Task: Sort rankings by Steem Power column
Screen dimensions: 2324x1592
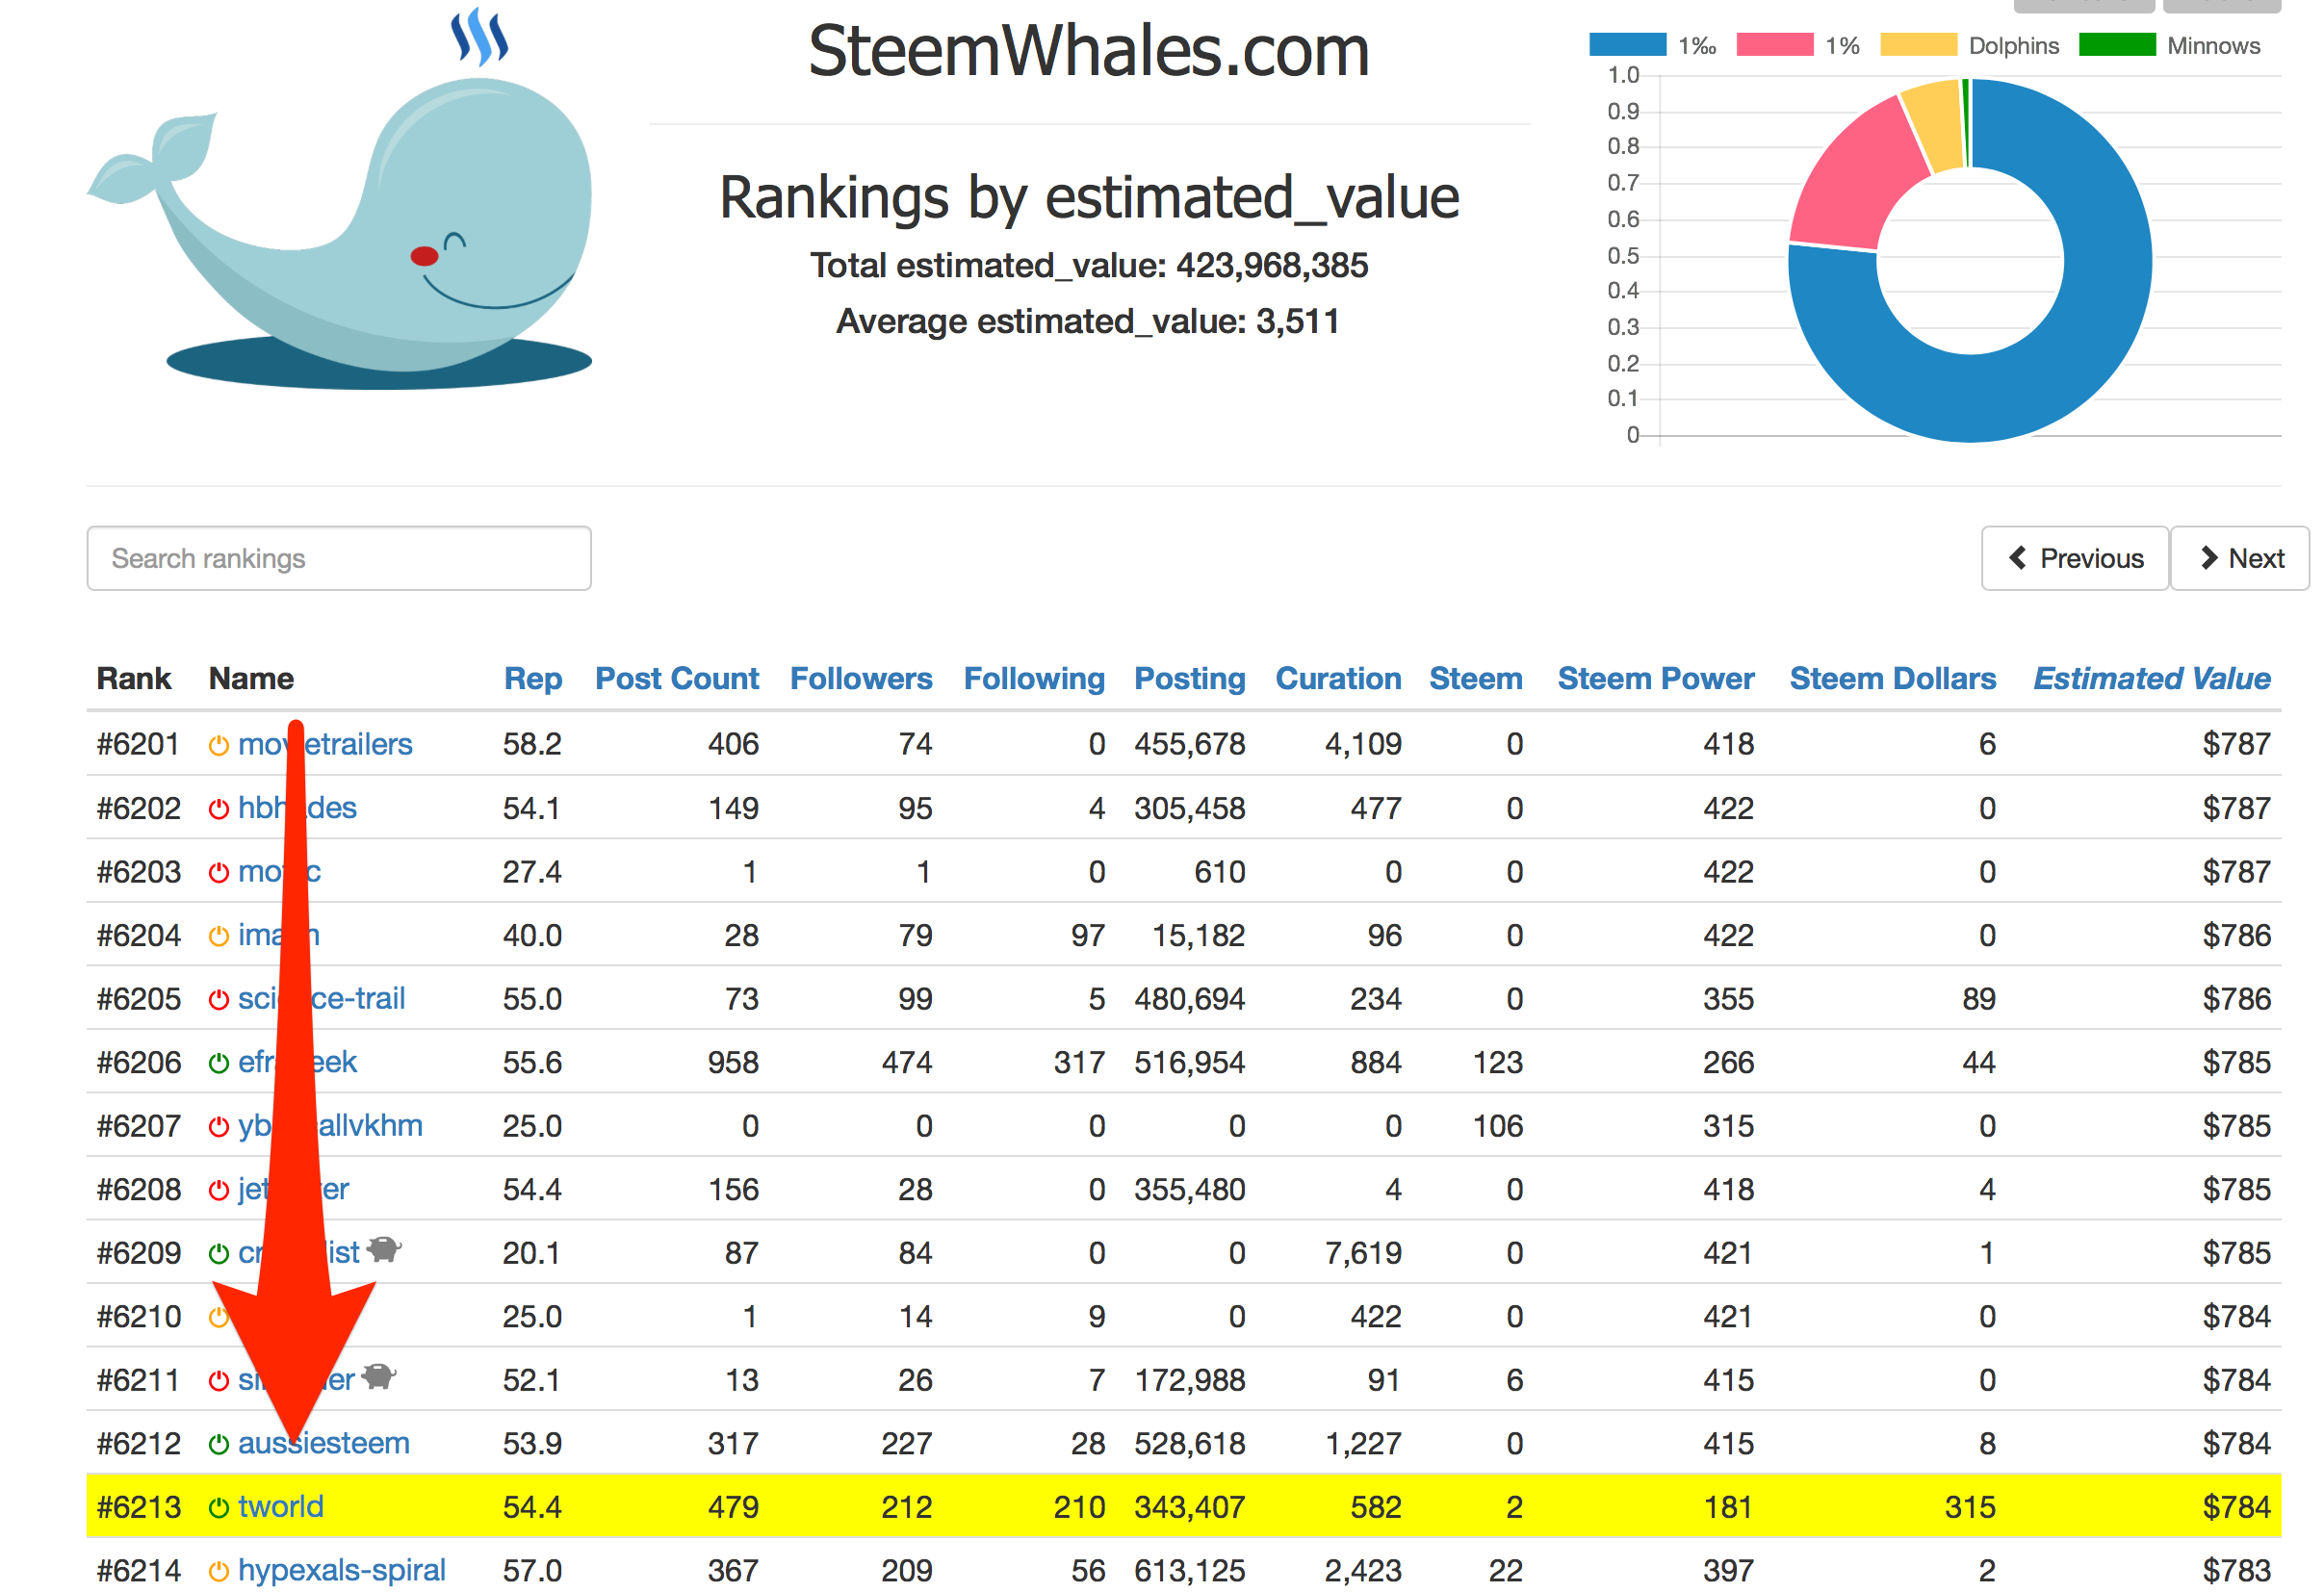Action: point(1656,679)
